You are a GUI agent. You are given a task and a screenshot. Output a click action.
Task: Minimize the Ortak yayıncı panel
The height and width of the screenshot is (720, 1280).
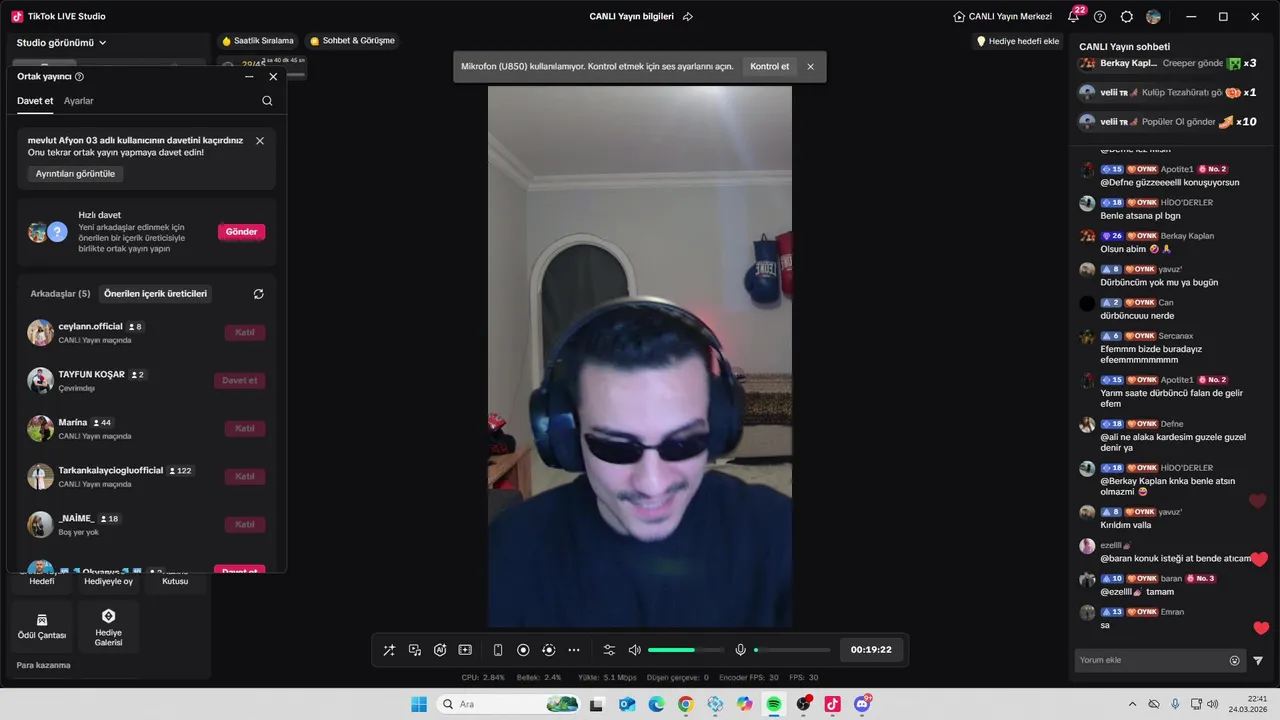tap(249, 77)
